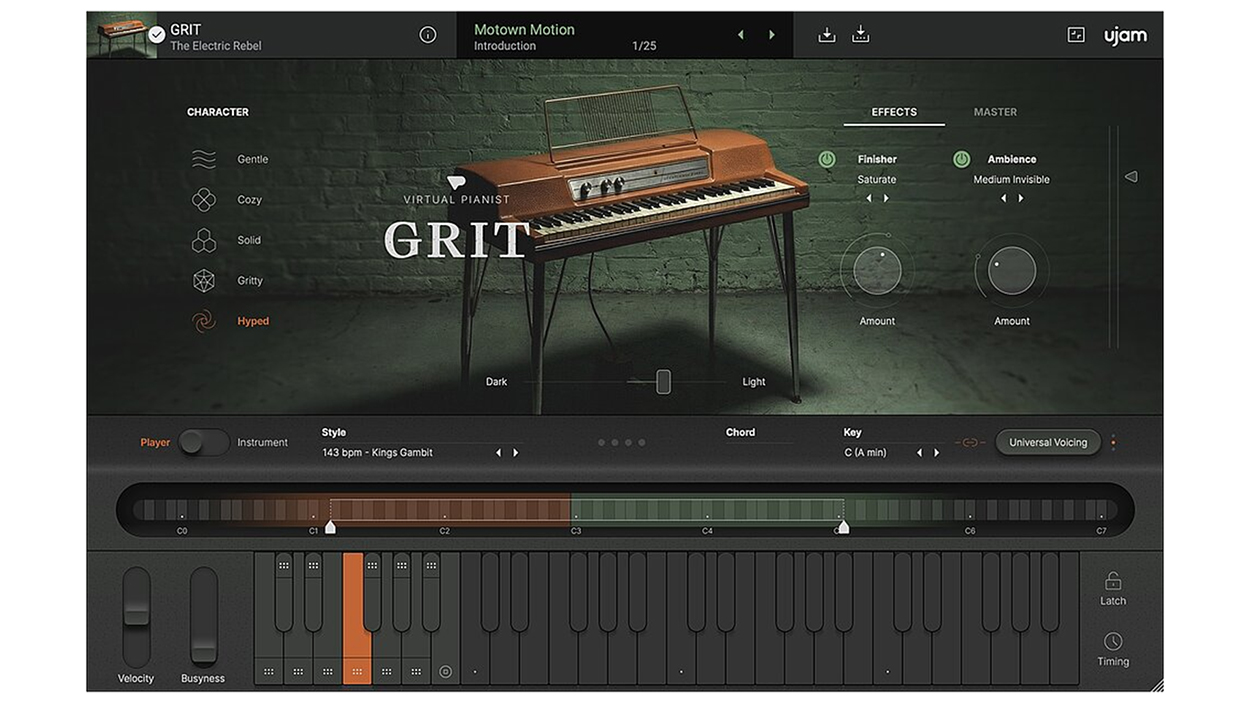
Task: Disable the Ambience power button
Action: point(961,159)
